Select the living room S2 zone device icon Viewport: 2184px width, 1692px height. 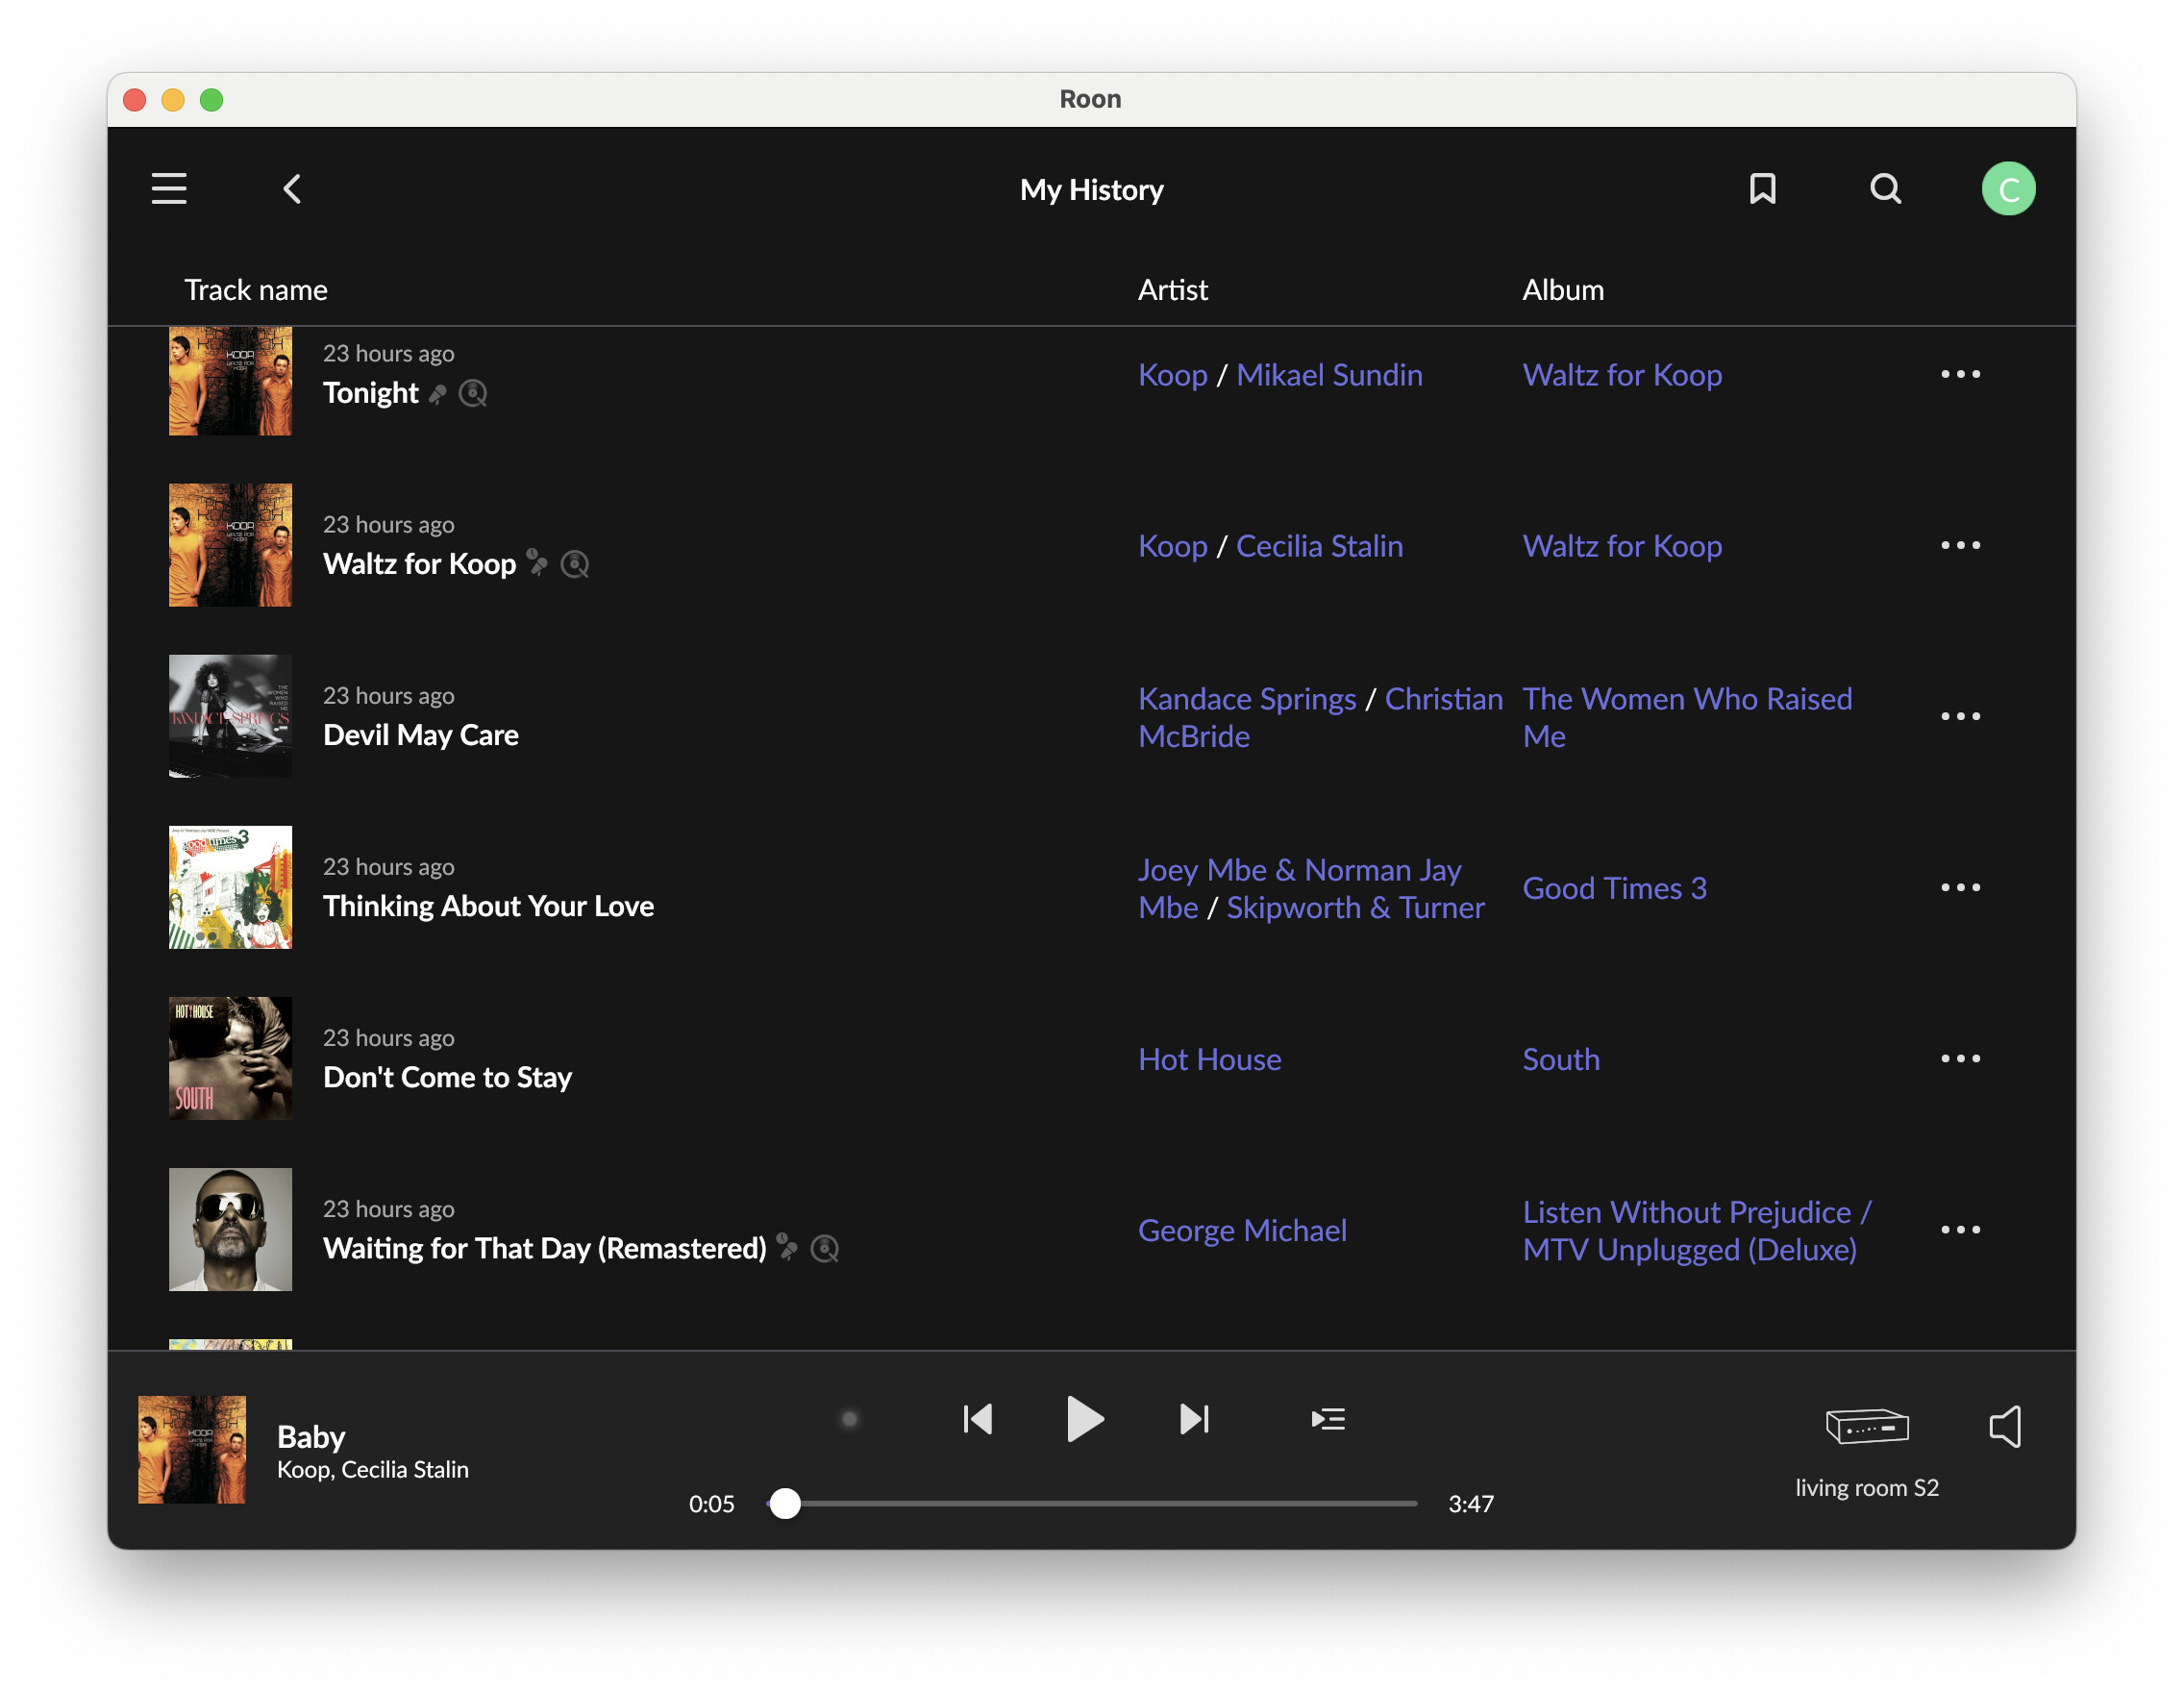click(1866, 1425)
